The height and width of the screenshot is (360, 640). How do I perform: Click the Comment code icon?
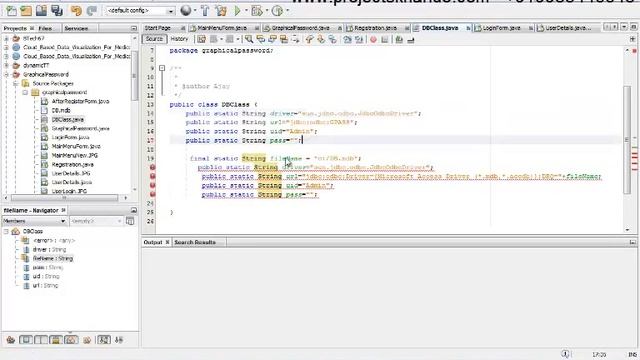pyautogui.click(x=399, y=40)
